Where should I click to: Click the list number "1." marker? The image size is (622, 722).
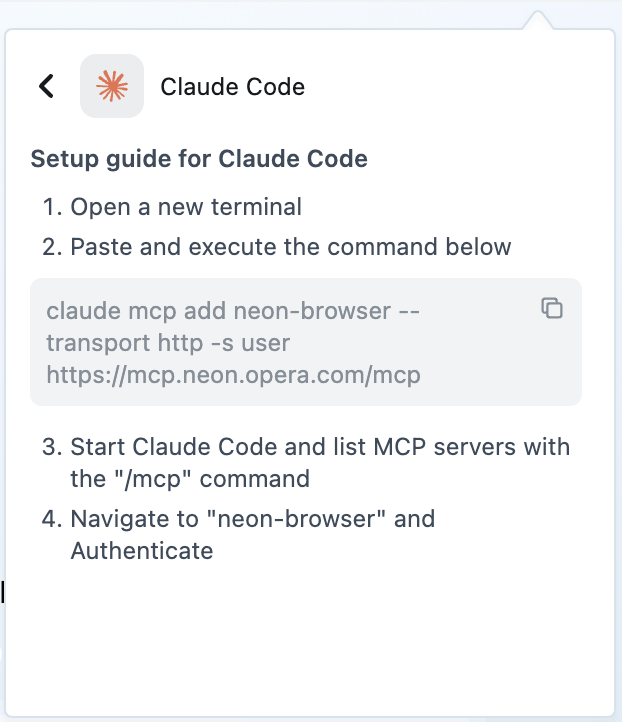coord(52,208)
